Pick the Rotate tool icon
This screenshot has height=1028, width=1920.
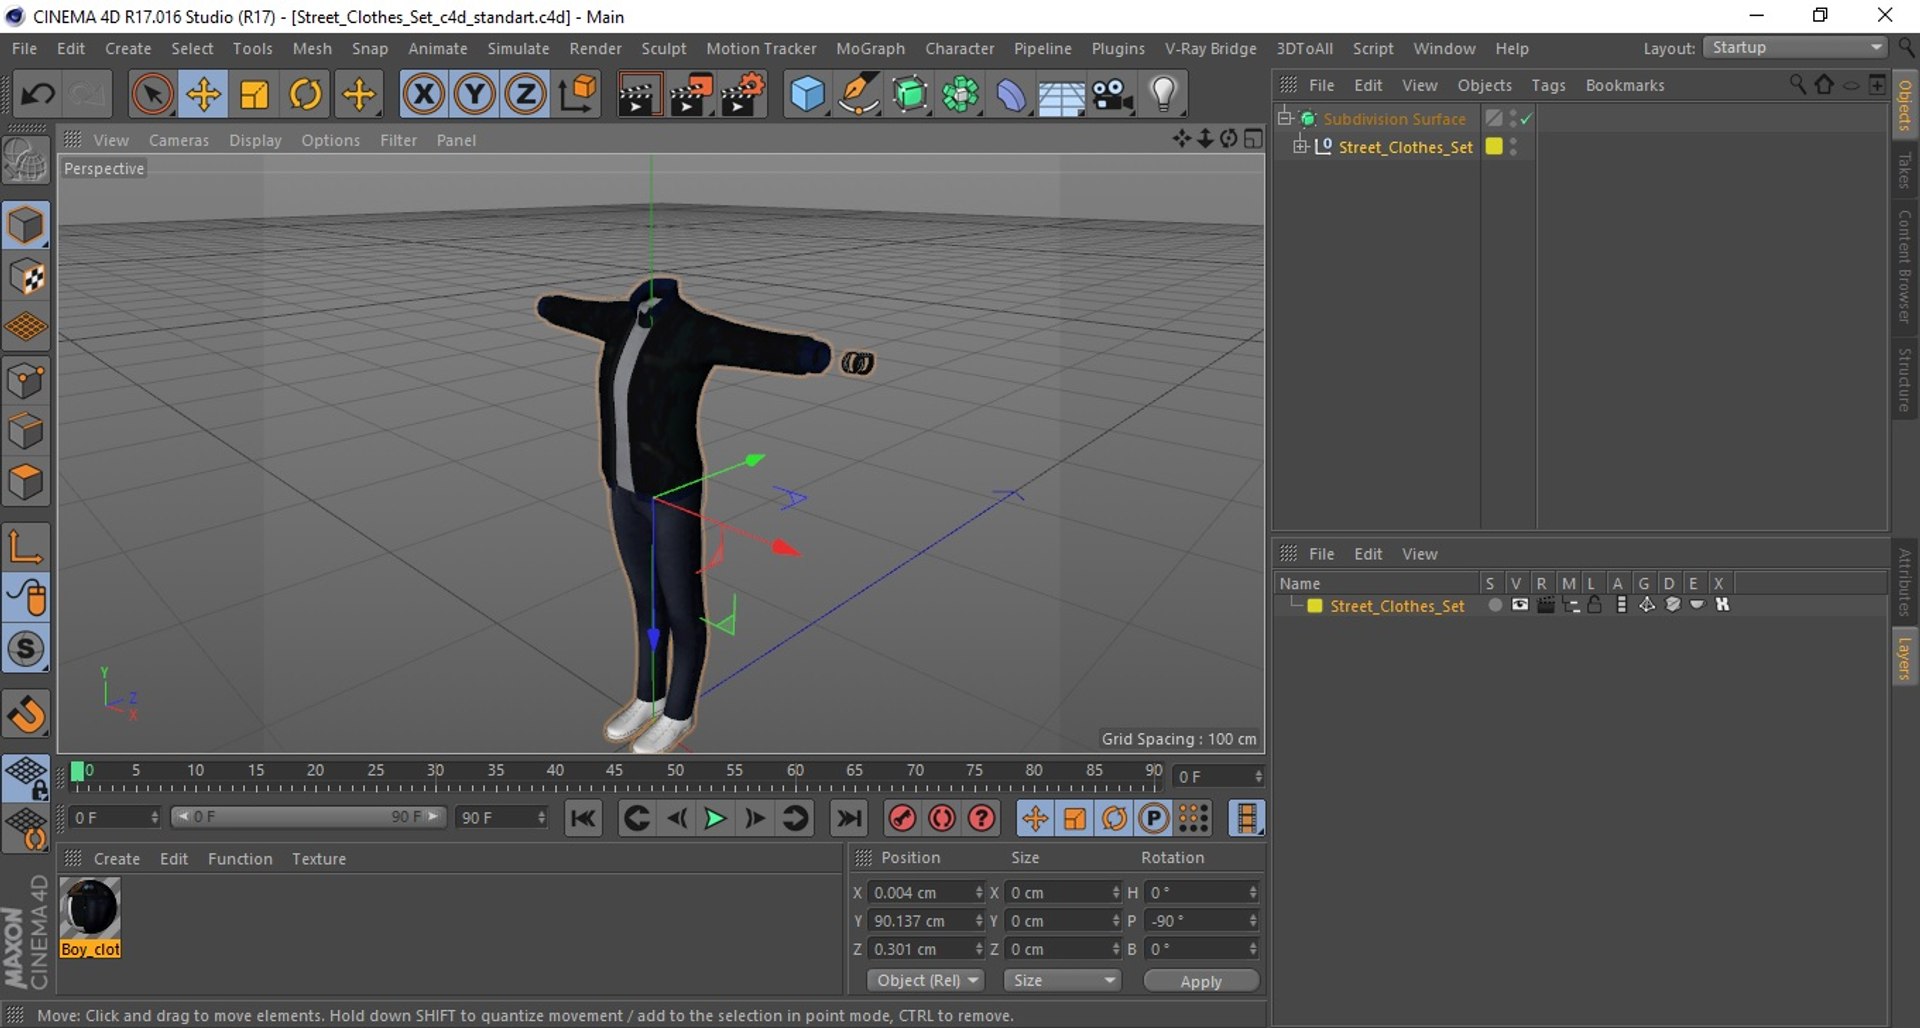click(306, 94)
